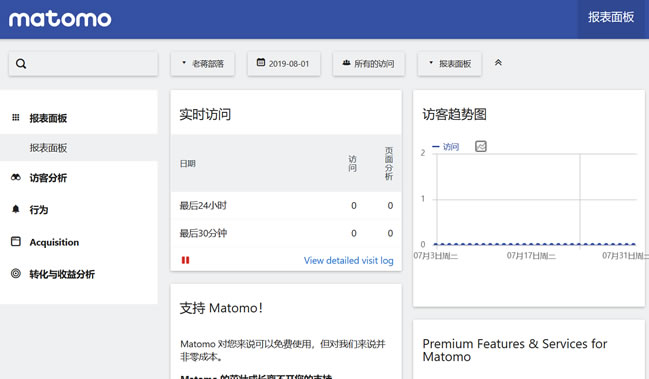649x379 pixels.
Task: Collapse the top controls with double chevron
Action: 498,62
